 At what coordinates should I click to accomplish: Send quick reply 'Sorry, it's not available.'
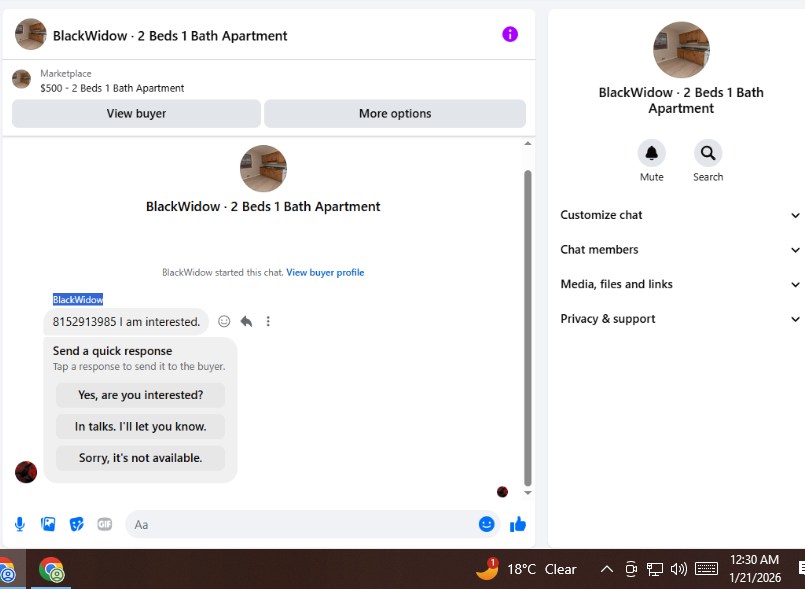coord(140,458)
